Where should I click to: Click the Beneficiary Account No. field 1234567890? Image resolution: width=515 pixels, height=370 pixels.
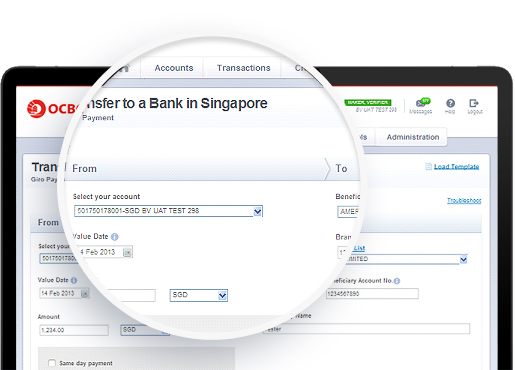[372, 294]
